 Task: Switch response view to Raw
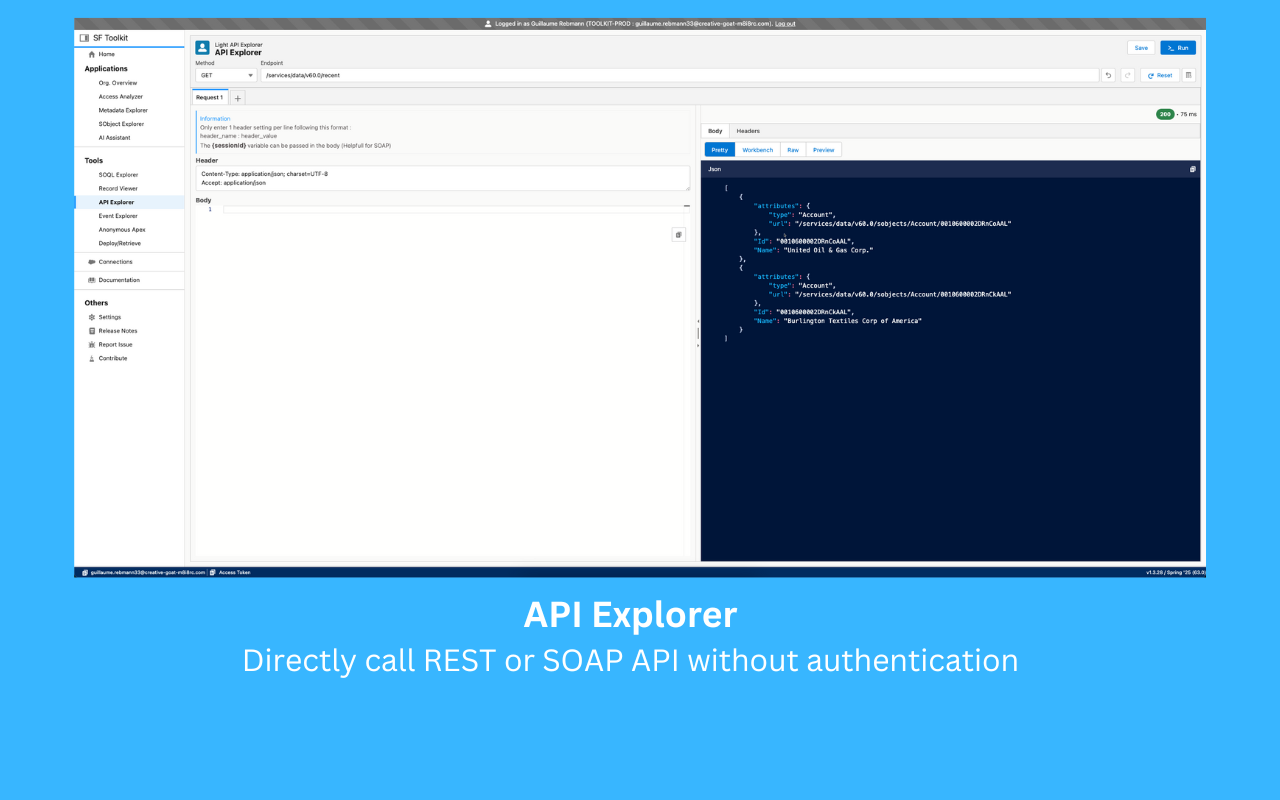(792, 149)
